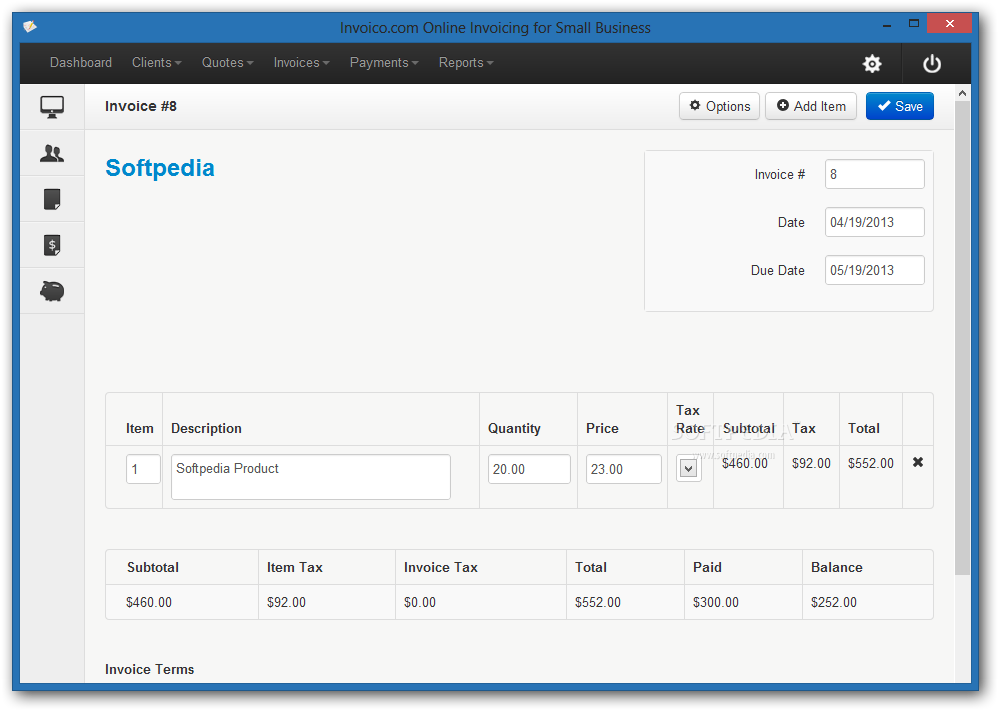Open the quotes document sidebar icon

[52, 199]
